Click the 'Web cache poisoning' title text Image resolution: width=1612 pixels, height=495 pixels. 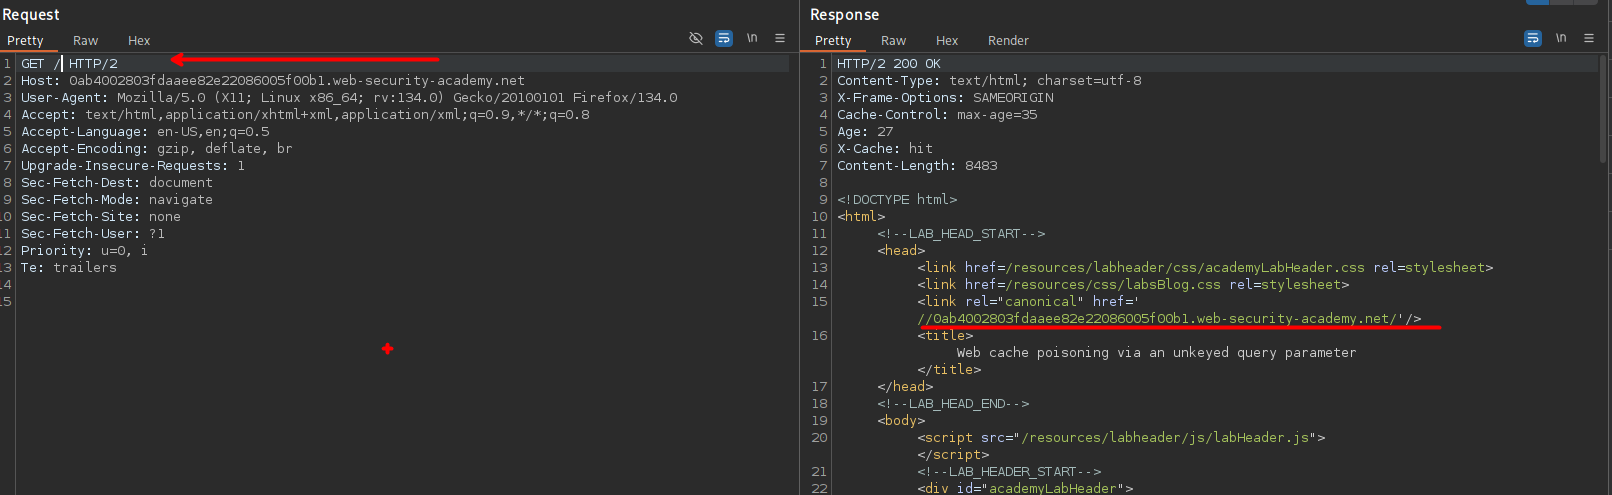point(1157,352)
